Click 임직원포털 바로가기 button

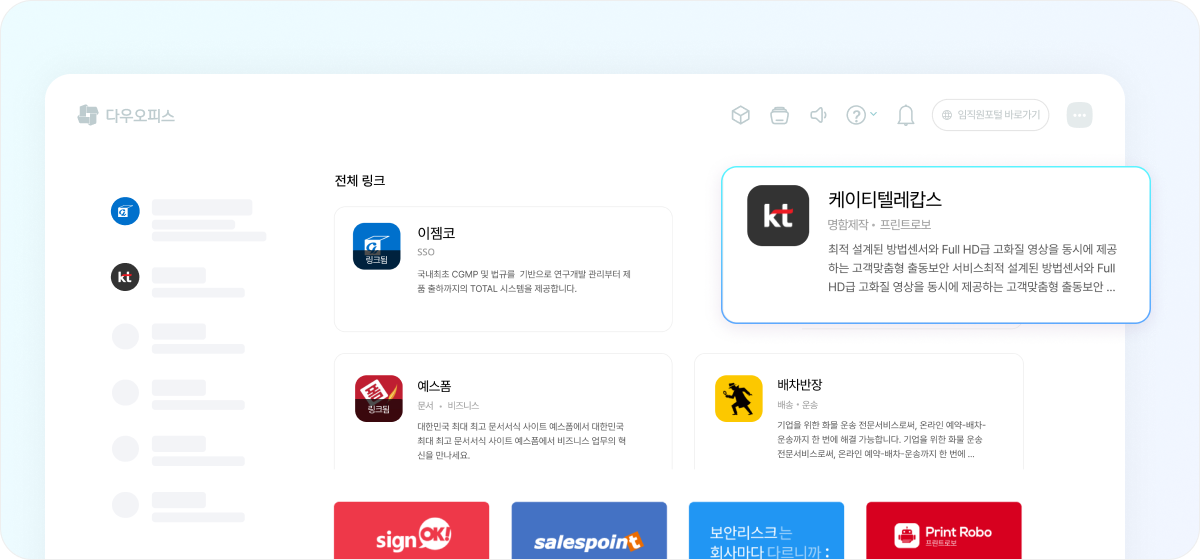pos(990,115)
